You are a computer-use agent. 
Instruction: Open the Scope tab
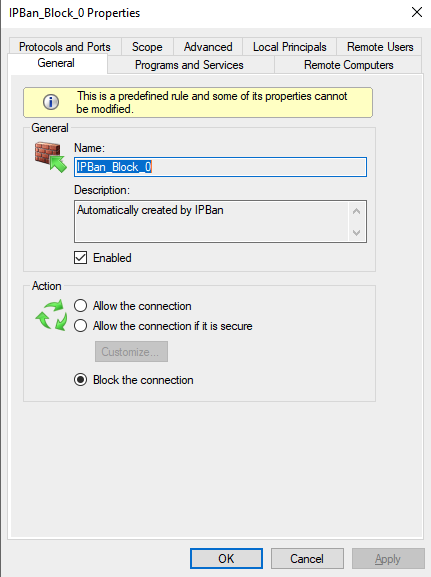coord(147,47)
